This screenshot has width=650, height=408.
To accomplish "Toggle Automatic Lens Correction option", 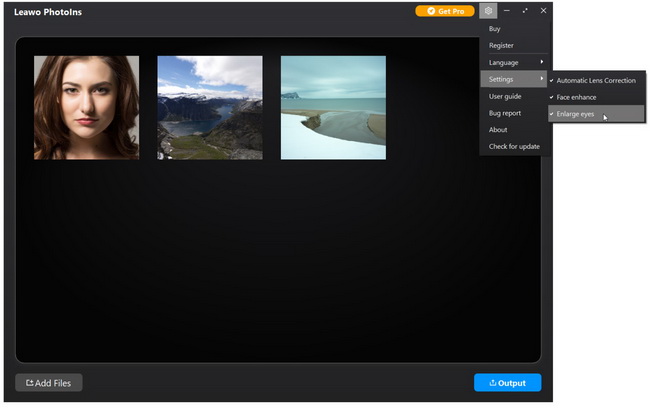I will tap(595, 80).
